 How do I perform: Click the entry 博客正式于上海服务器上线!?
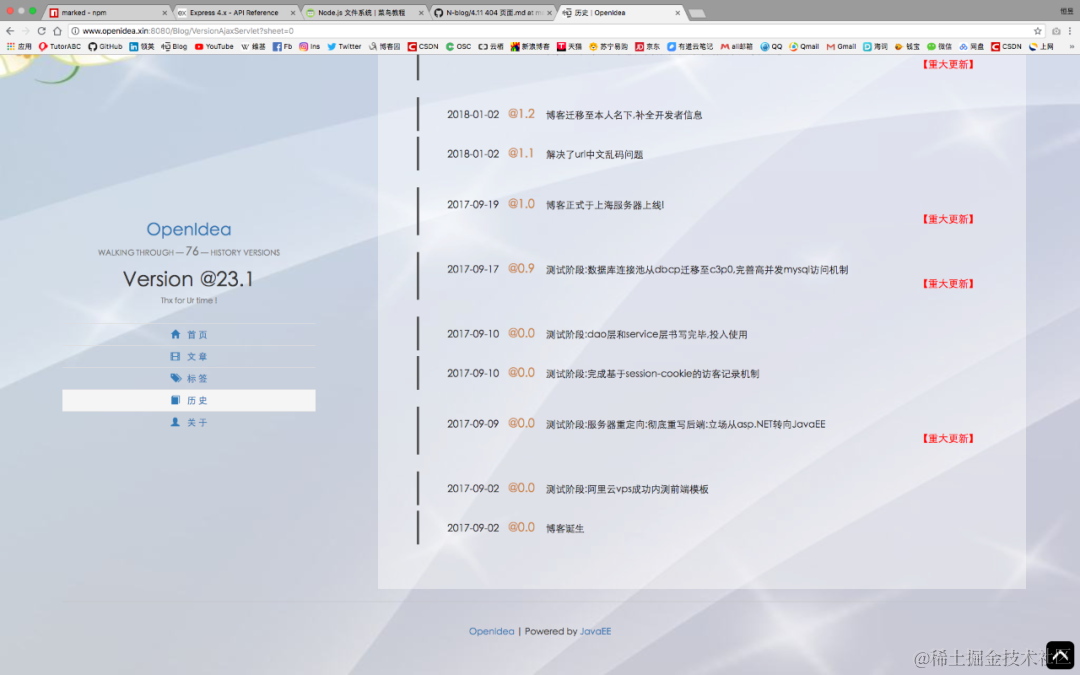605,205
